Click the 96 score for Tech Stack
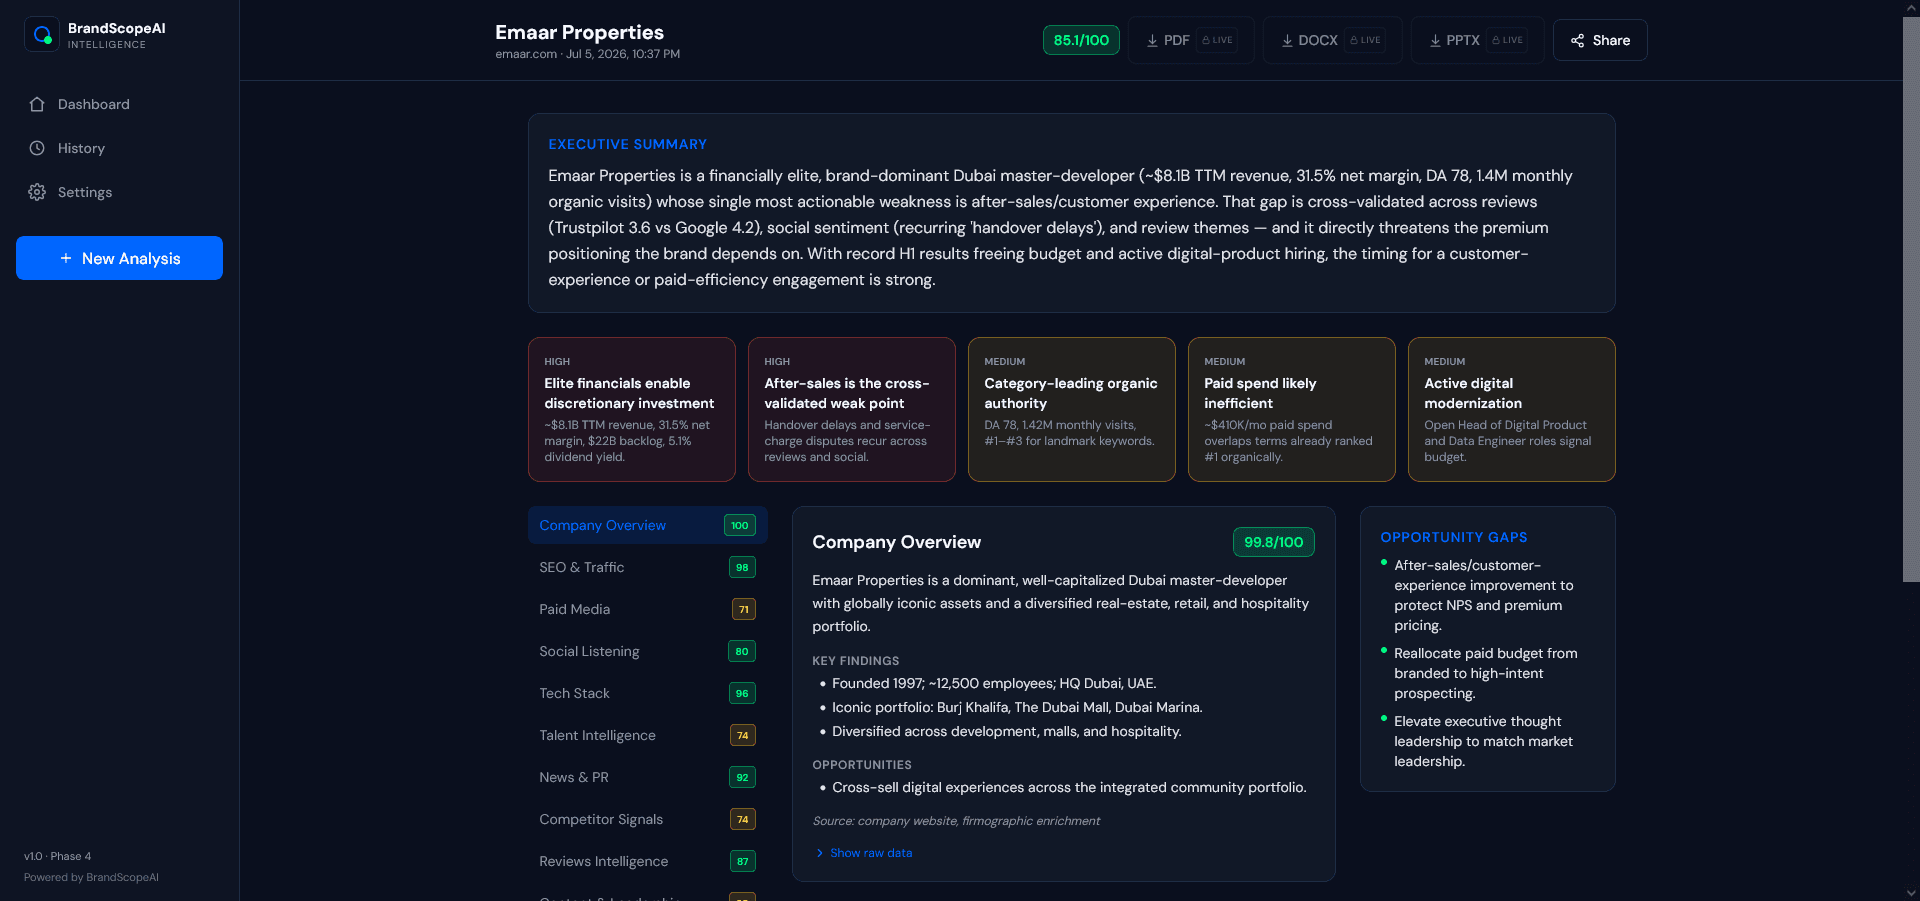The image size is (1920, 901). point(742,693)
